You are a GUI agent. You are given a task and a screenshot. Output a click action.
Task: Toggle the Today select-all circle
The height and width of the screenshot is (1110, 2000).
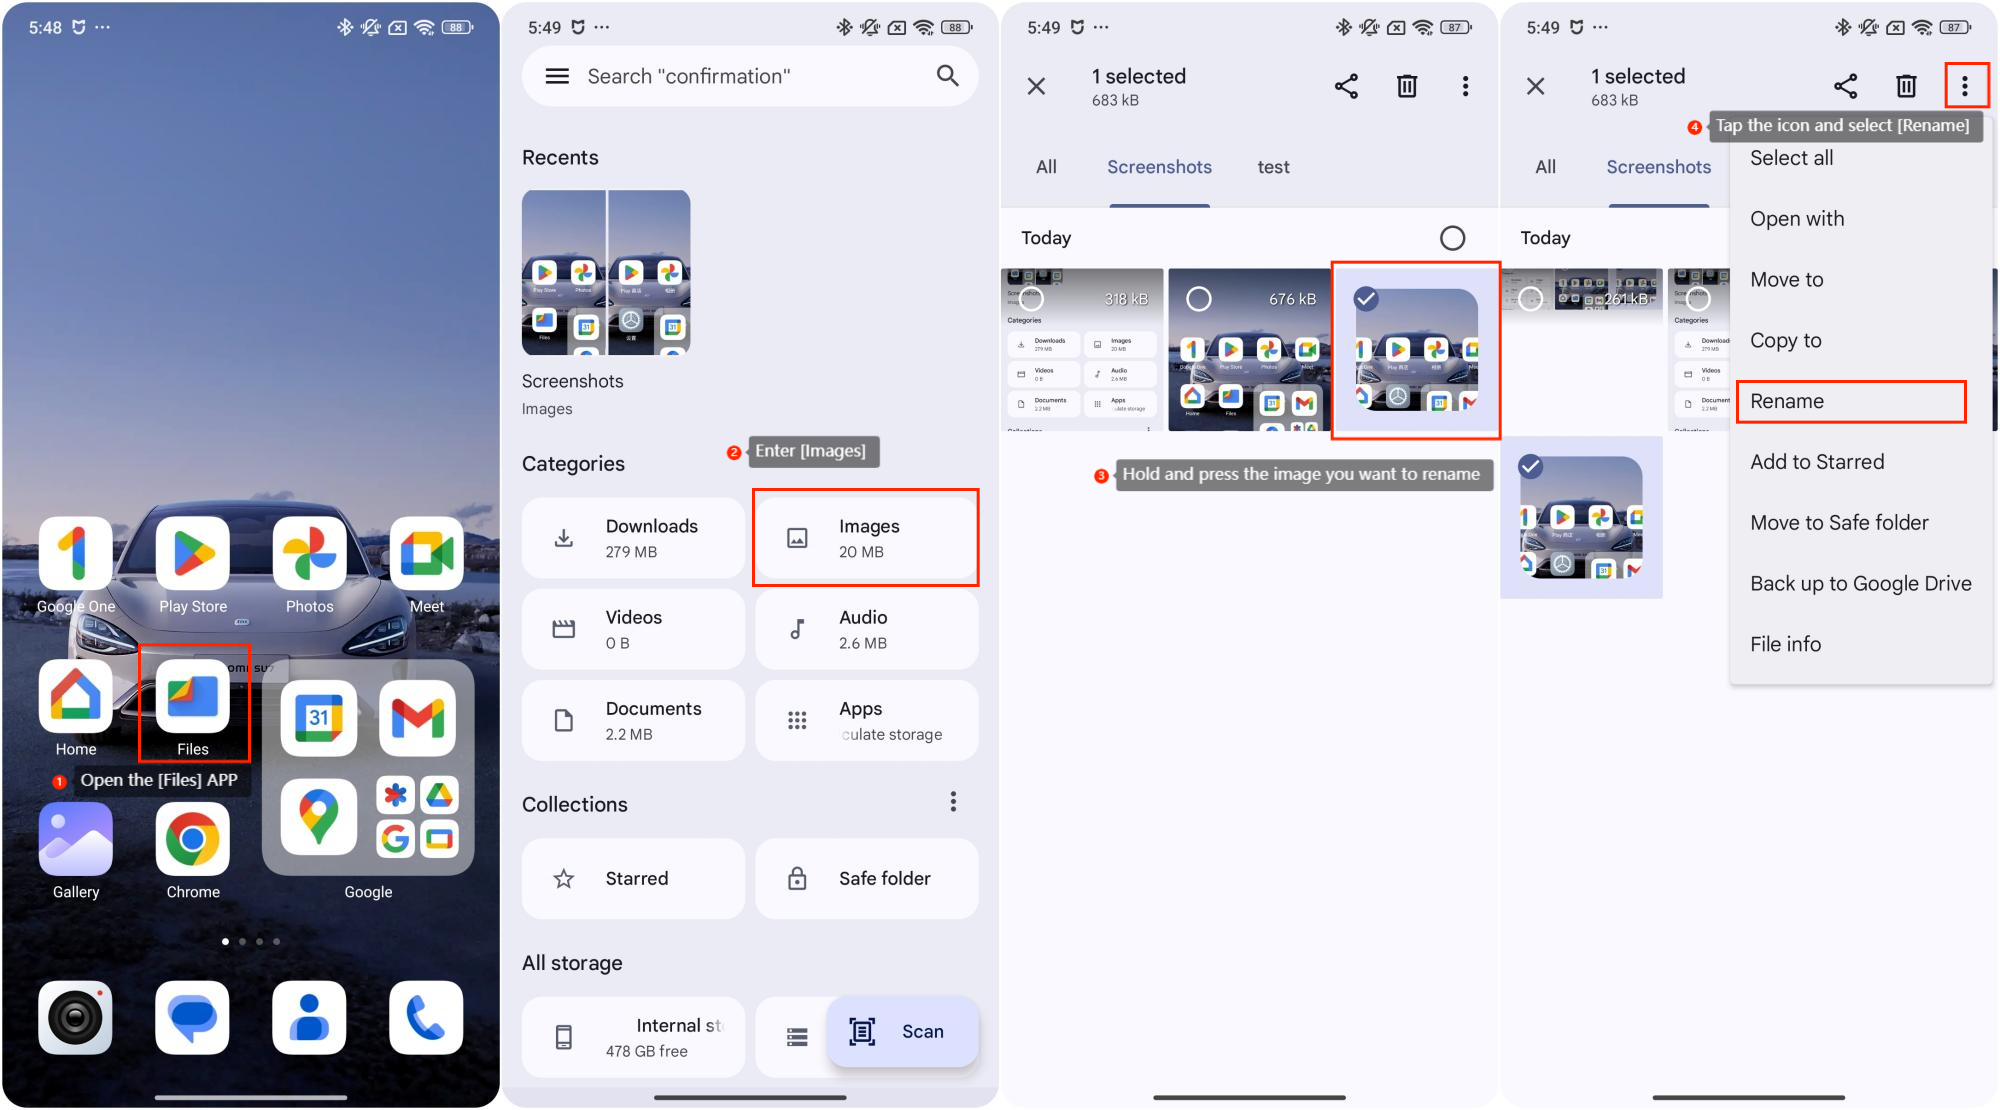(1452, 238)
